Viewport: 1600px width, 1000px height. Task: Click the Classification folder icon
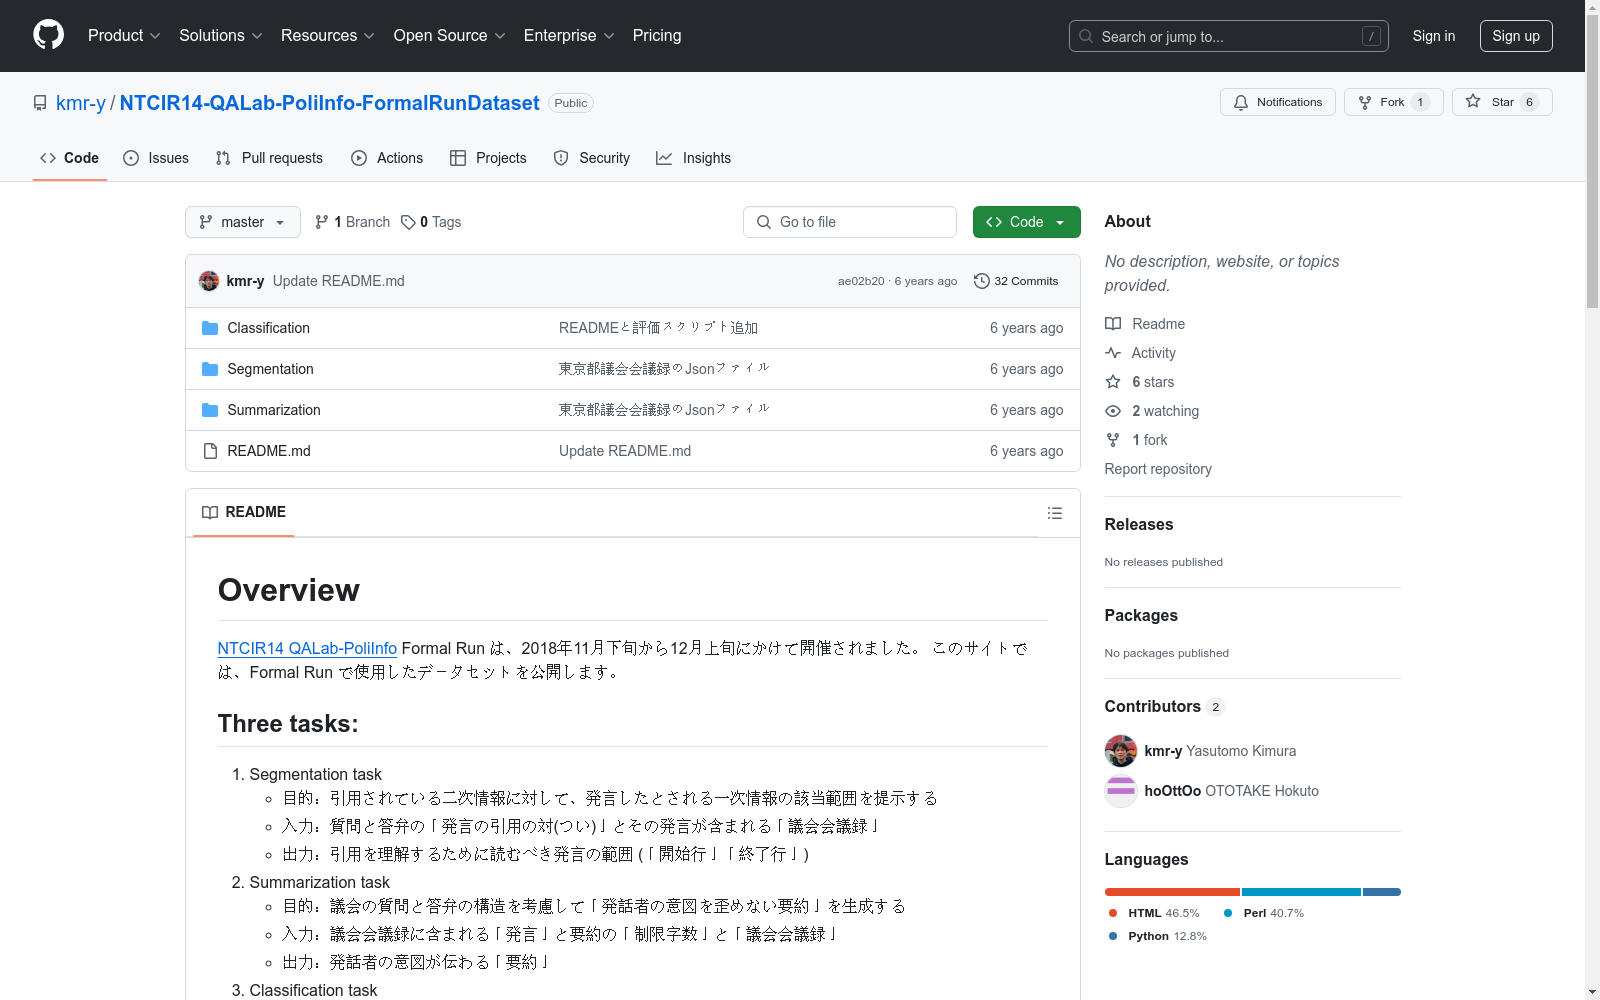click(210, 328)
